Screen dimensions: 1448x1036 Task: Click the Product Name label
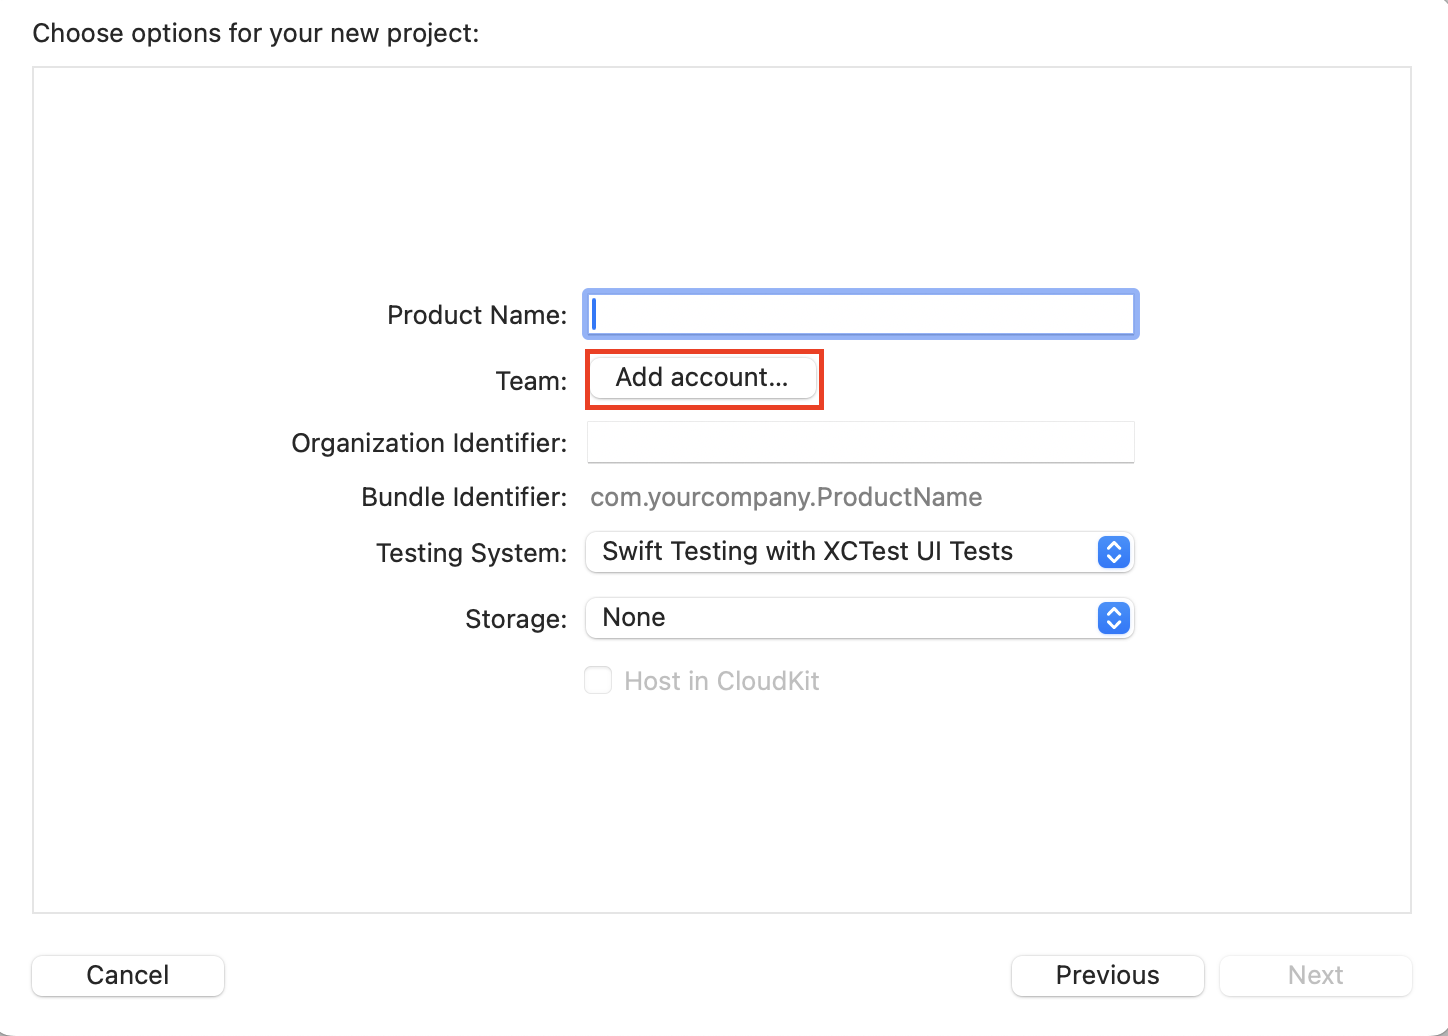[x=477, y=315]
